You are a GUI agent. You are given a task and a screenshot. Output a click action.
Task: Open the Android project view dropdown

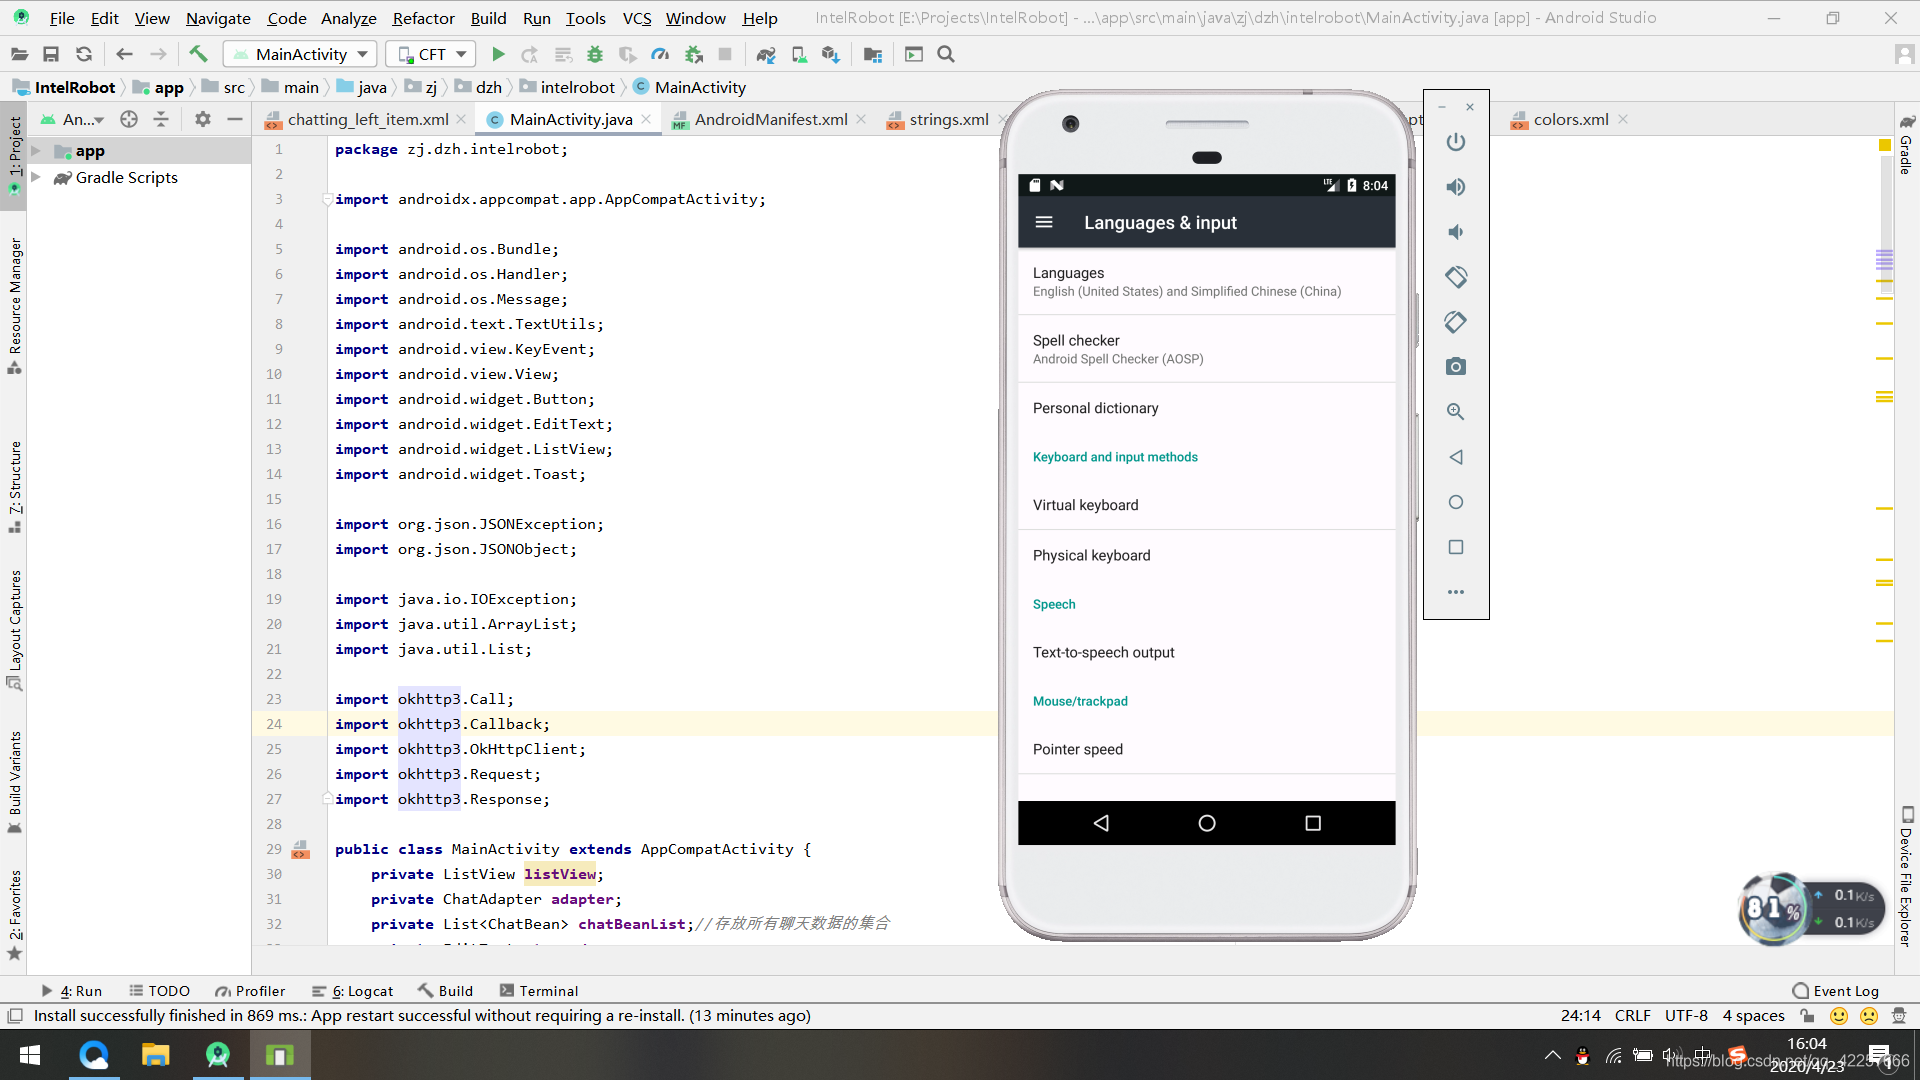[73, 119]
